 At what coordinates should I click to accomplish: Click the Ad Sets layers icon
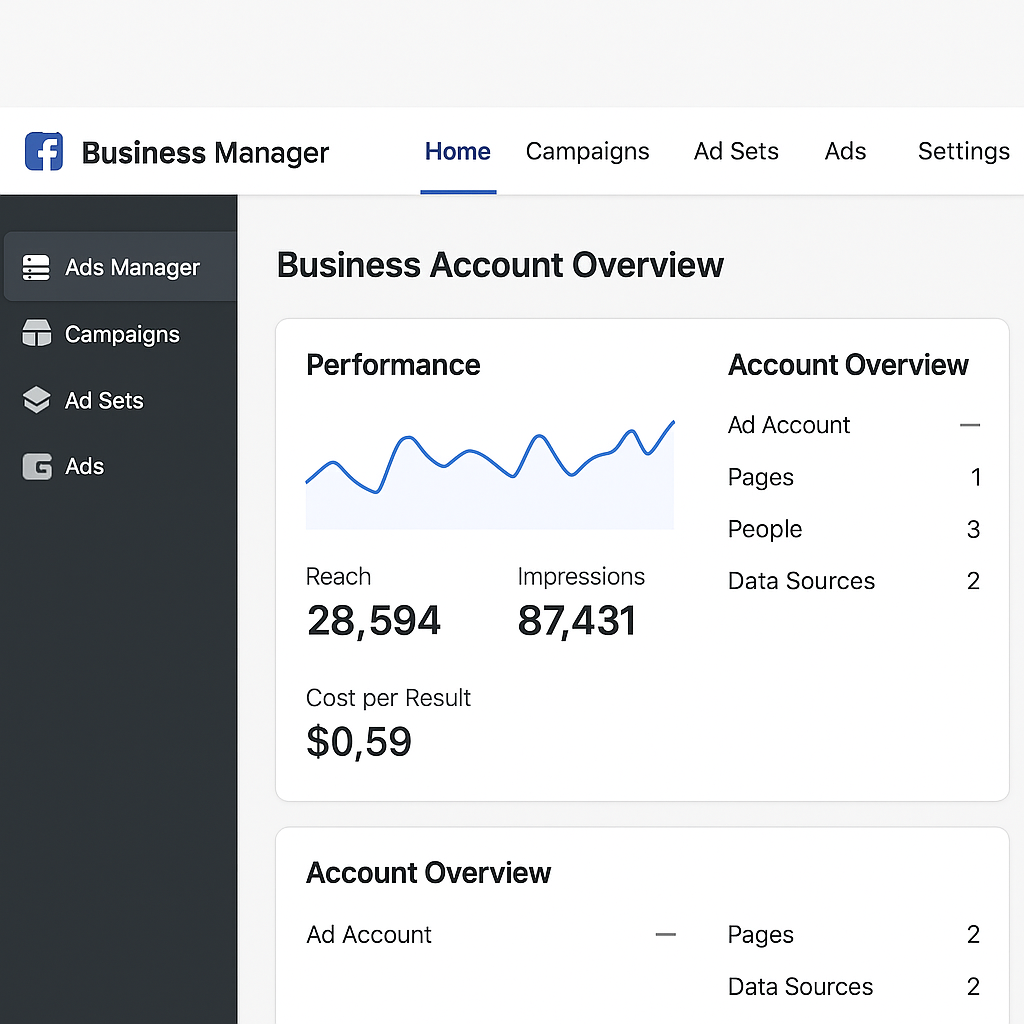(x=36, y=400)
